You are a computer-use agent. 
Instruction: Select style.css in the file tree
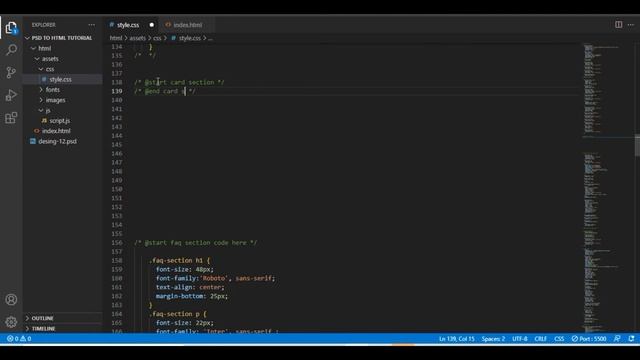60,79
